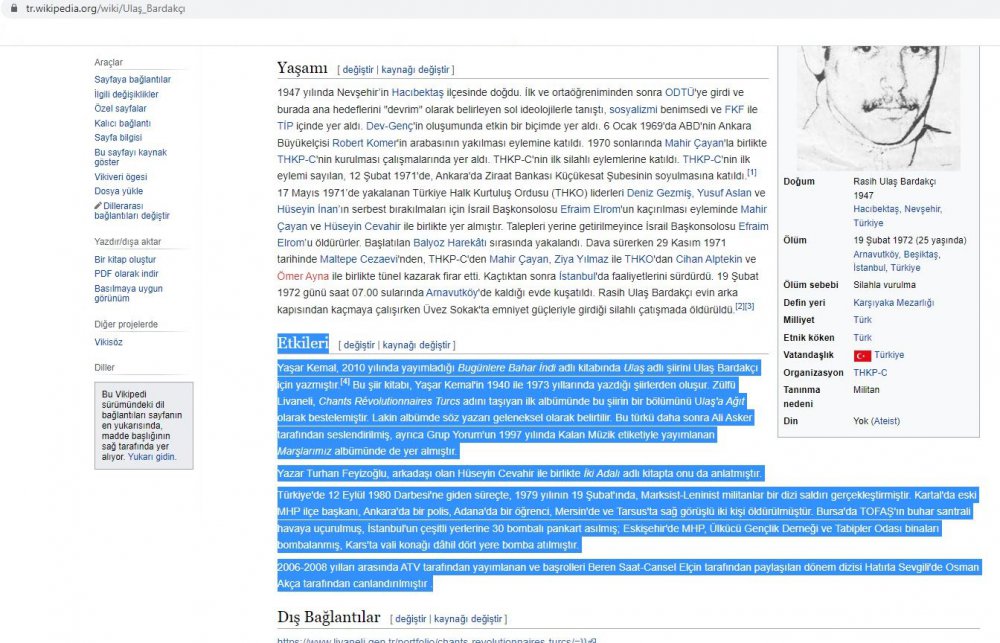1000x643 pixels.
Task: Go to İlgili değişiklikler
Action: [126, 94]
